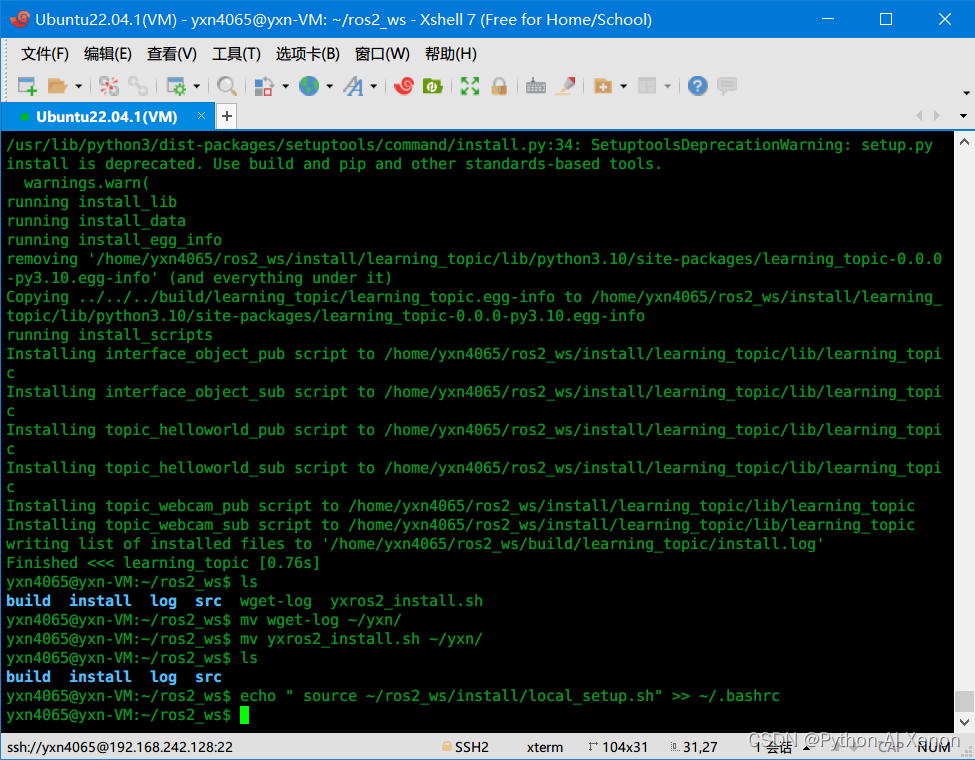Open the 窗口(W) menu

(x=382, y=54)
